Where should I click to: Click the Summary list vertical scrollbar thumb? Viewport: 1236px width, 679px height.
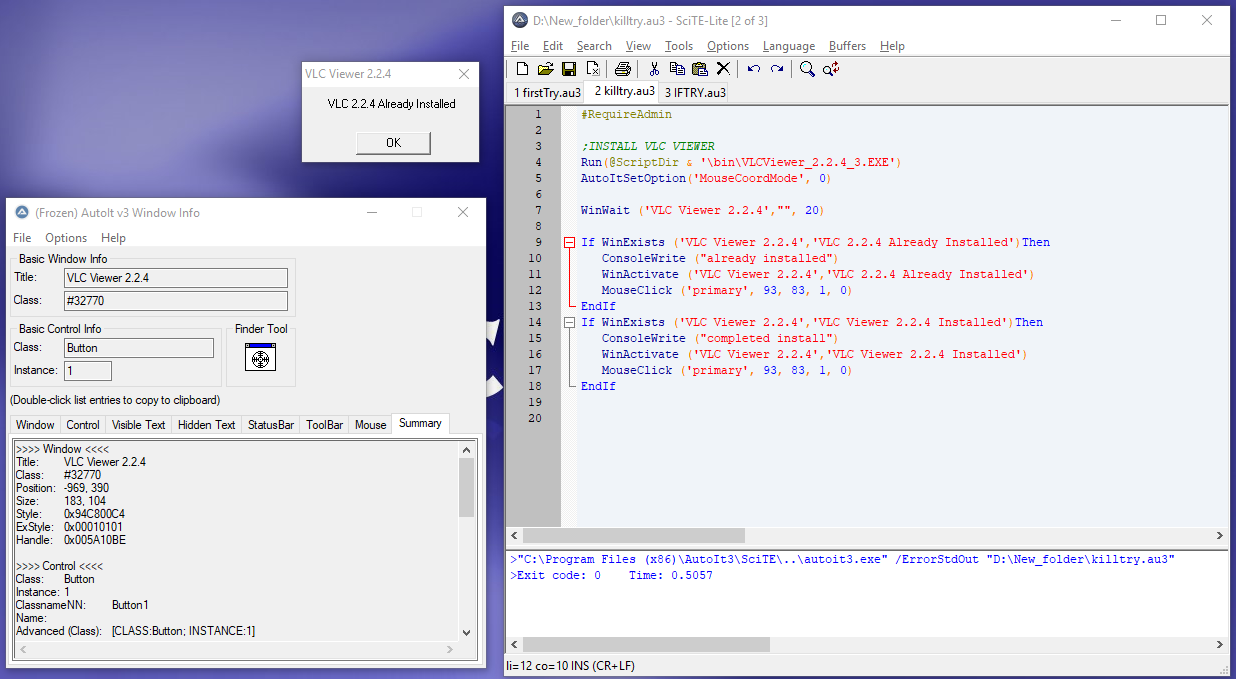point(466,488)
